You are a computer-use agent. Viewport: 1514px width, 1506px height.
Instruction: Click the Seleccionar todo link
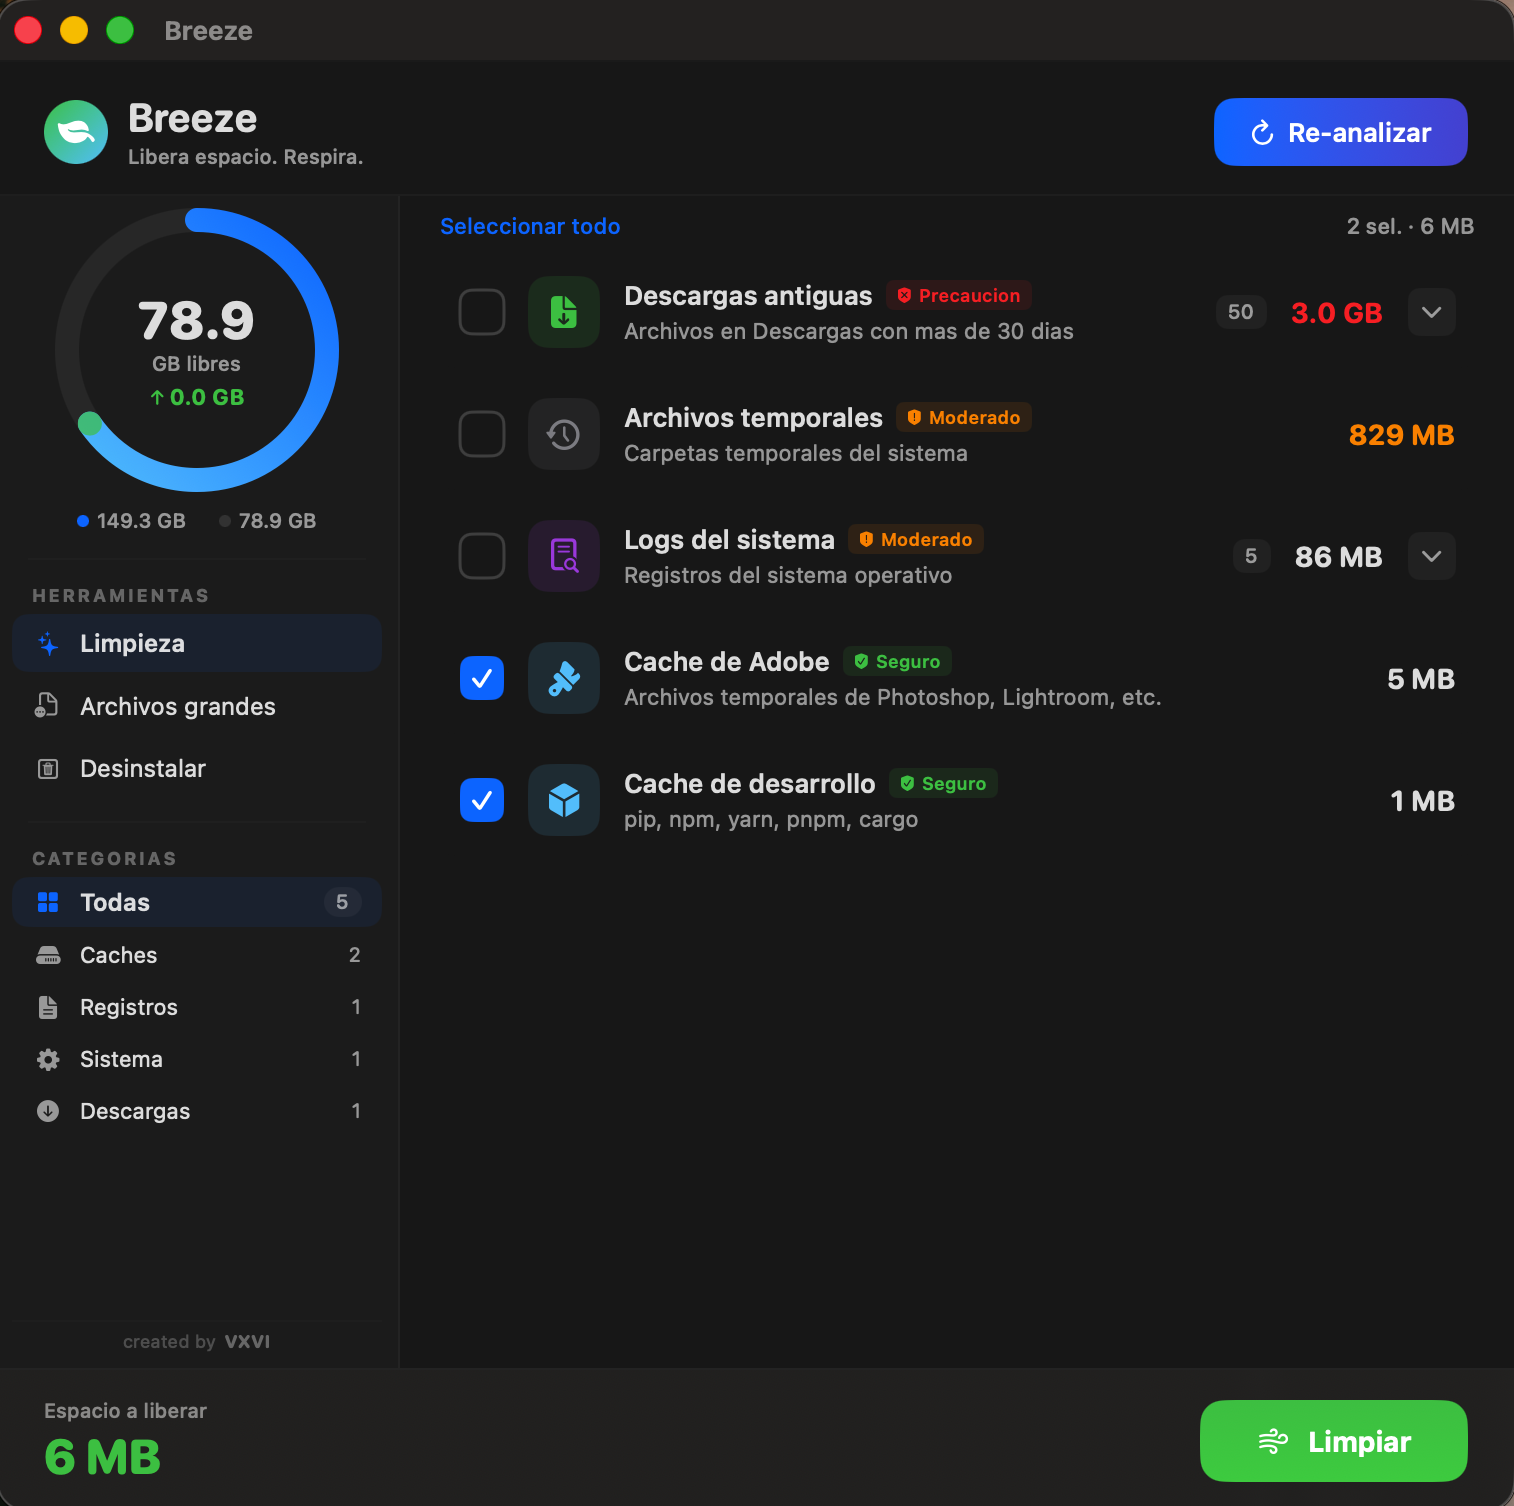530,226
